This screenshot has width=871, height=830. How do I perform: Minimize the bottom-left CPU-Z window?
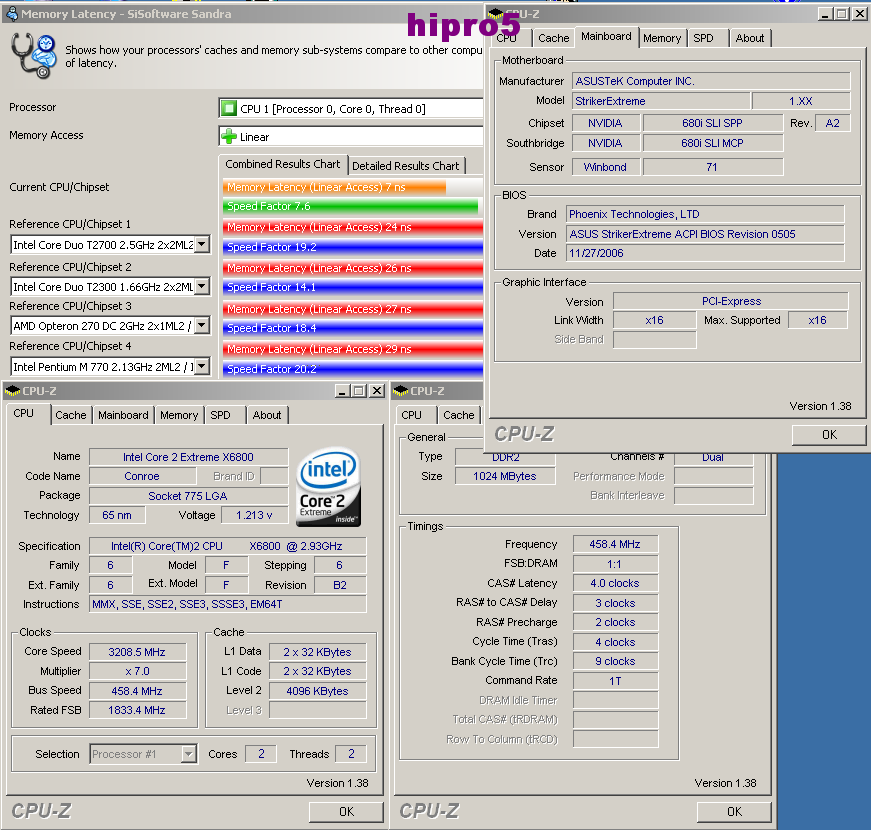tap(342, 391)
